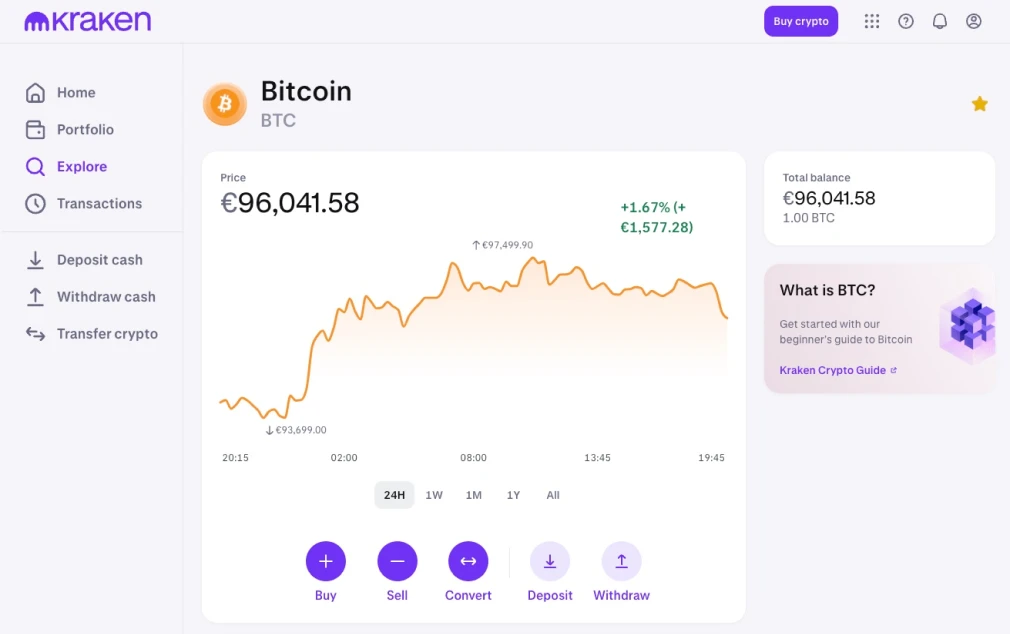This screenshot has width=1010, height=634.
Task: Toggle the Bitcoin favorite star
Action: (980, 104)
